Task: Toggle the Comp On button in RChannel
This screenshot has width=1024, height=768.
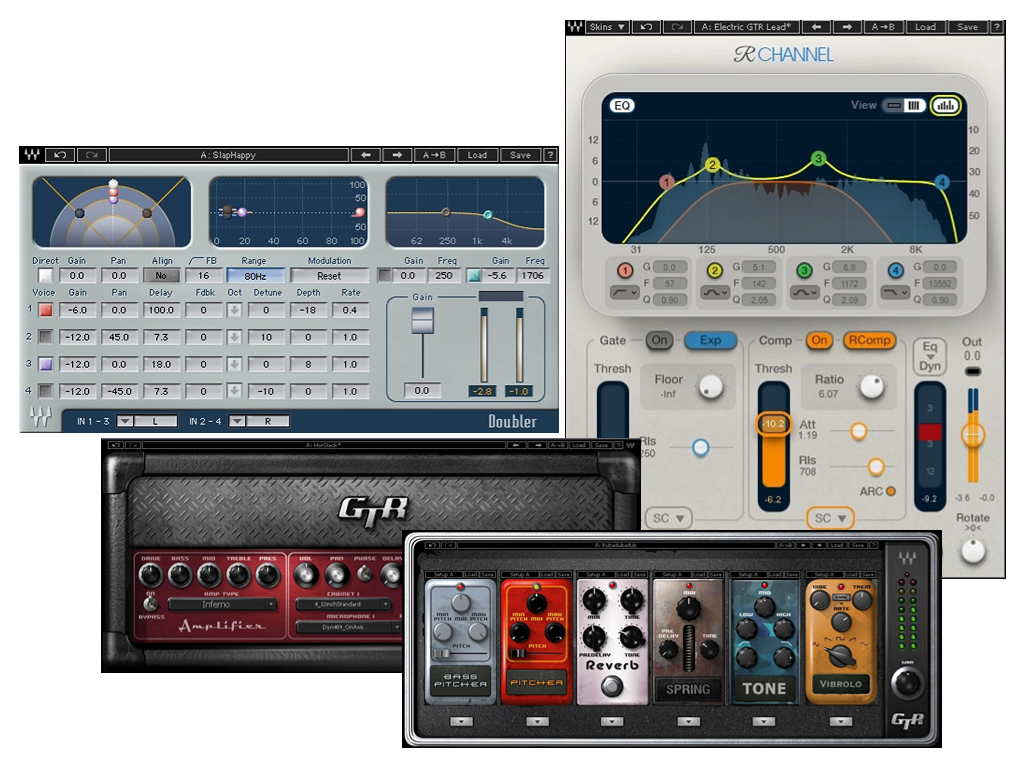Action: point(820,340)
